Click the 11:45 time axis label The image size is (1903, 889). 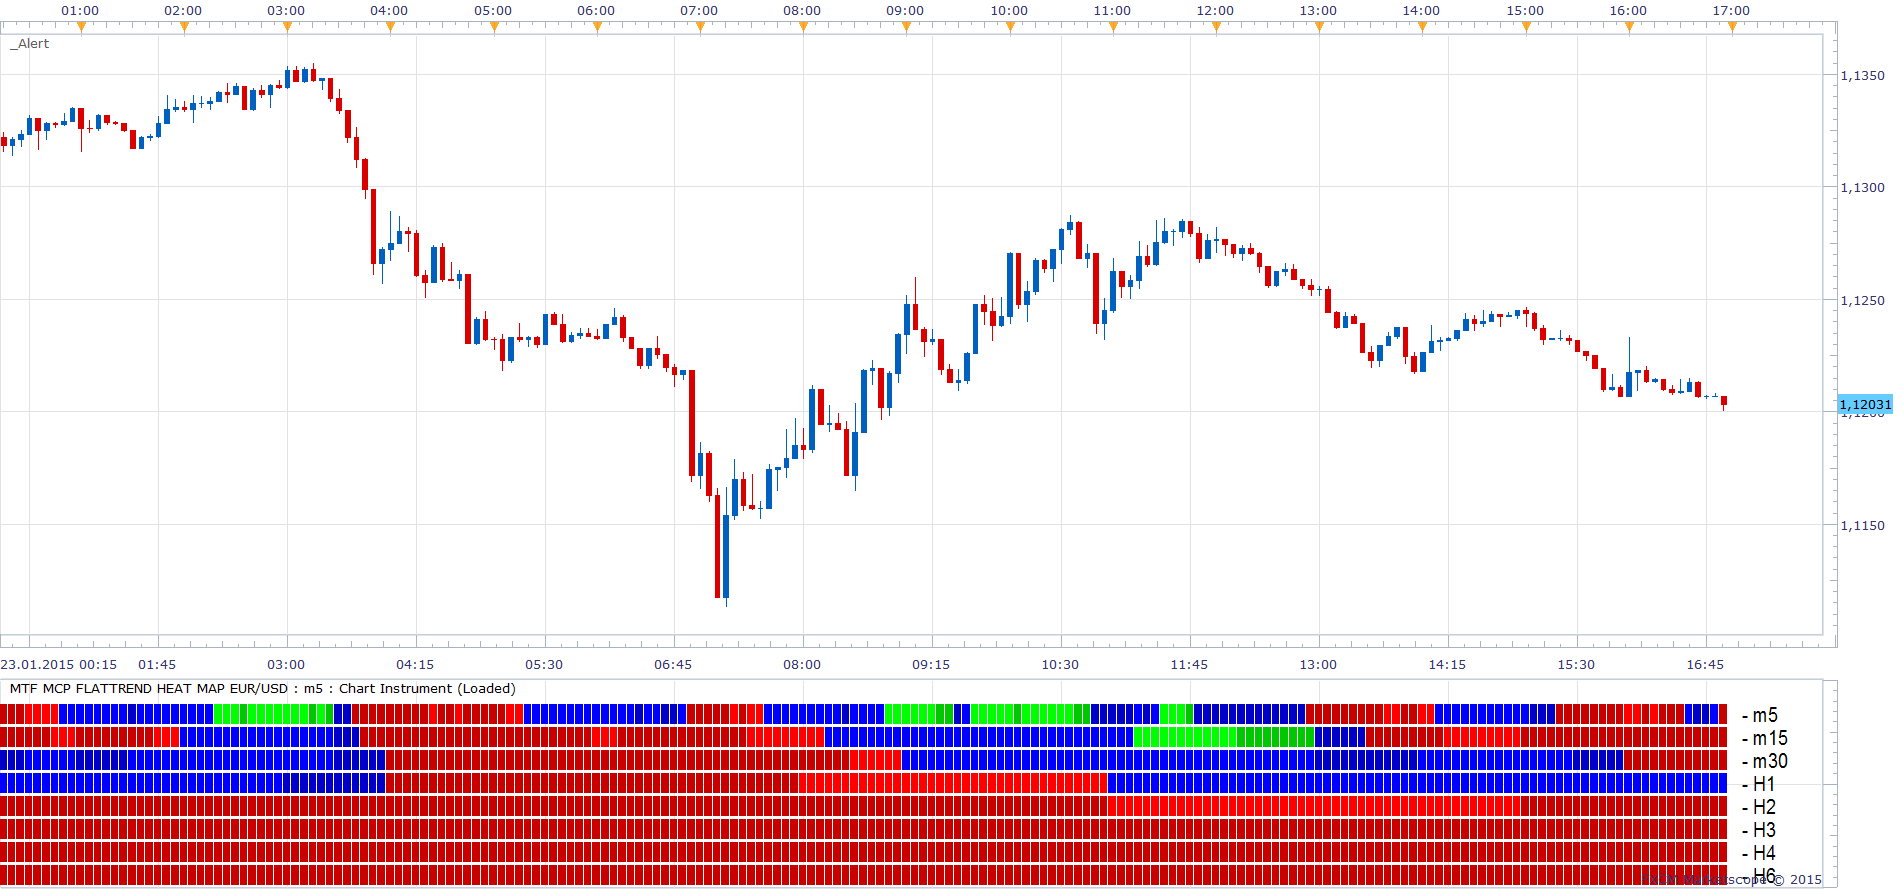click(x=1189, y=664)
